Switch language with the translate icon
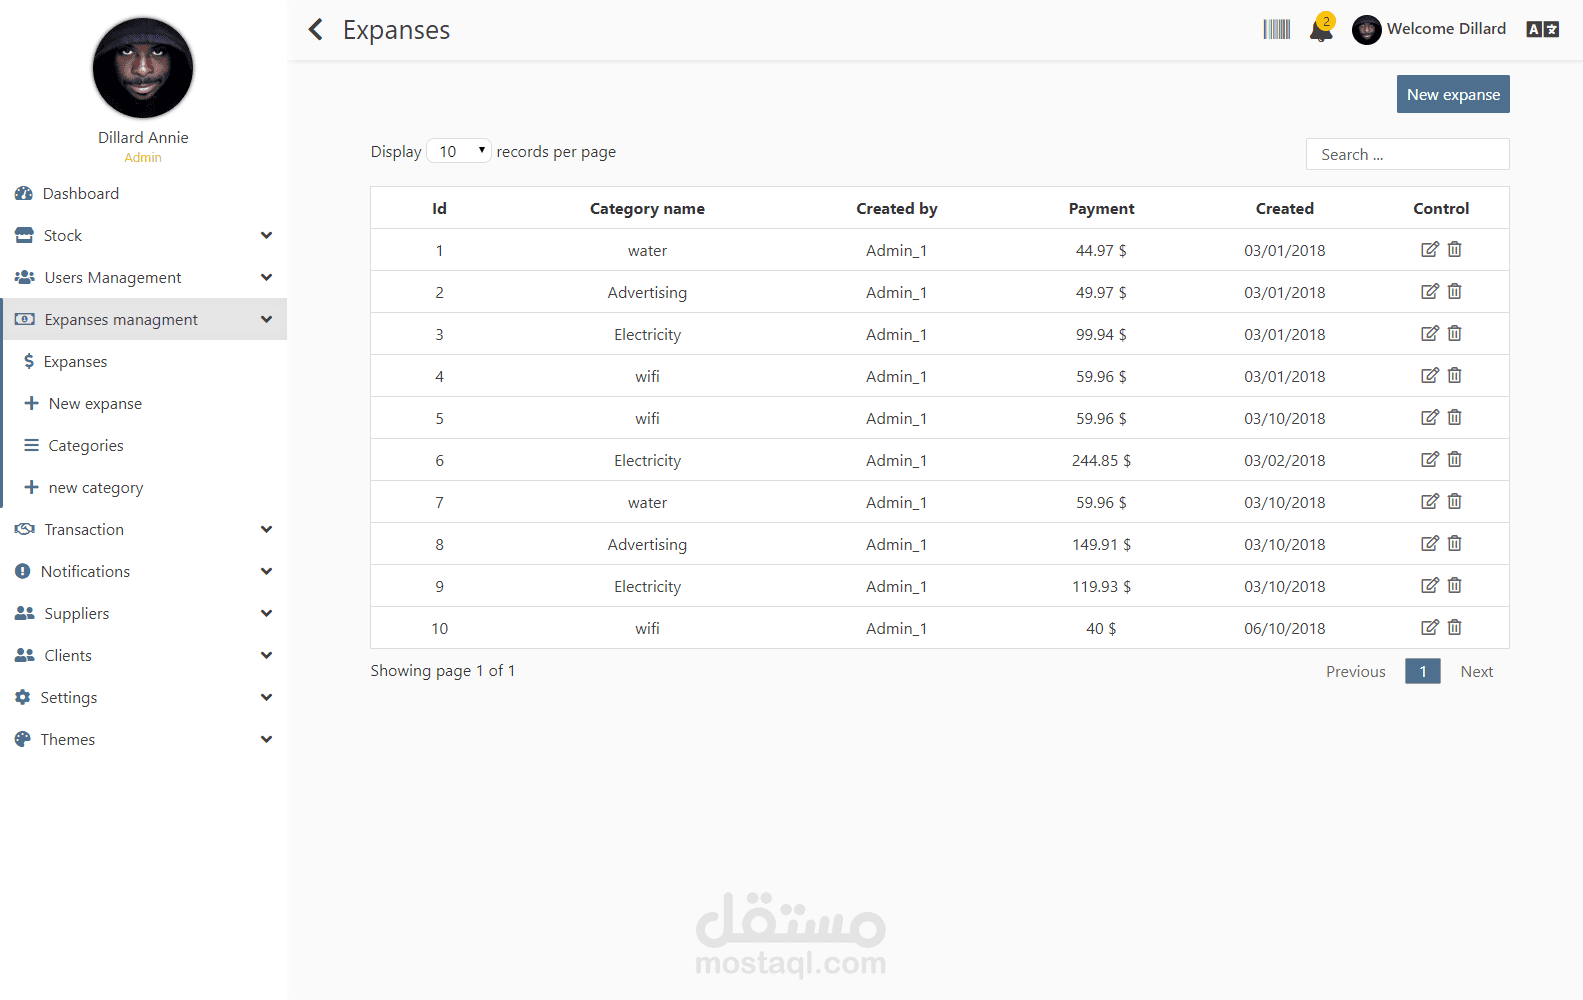This screenshot has height=1000, width=1583. 1543,29
